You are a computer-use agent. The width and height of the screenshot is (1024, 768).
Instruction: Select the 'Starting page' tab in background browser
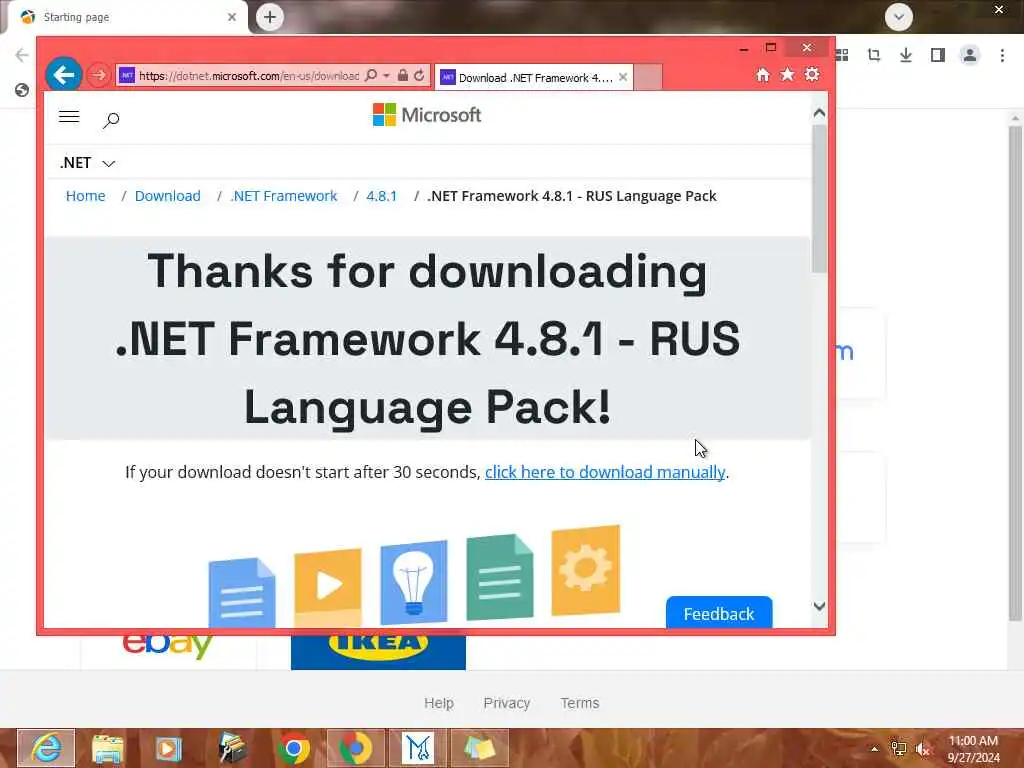coord(127,18)
